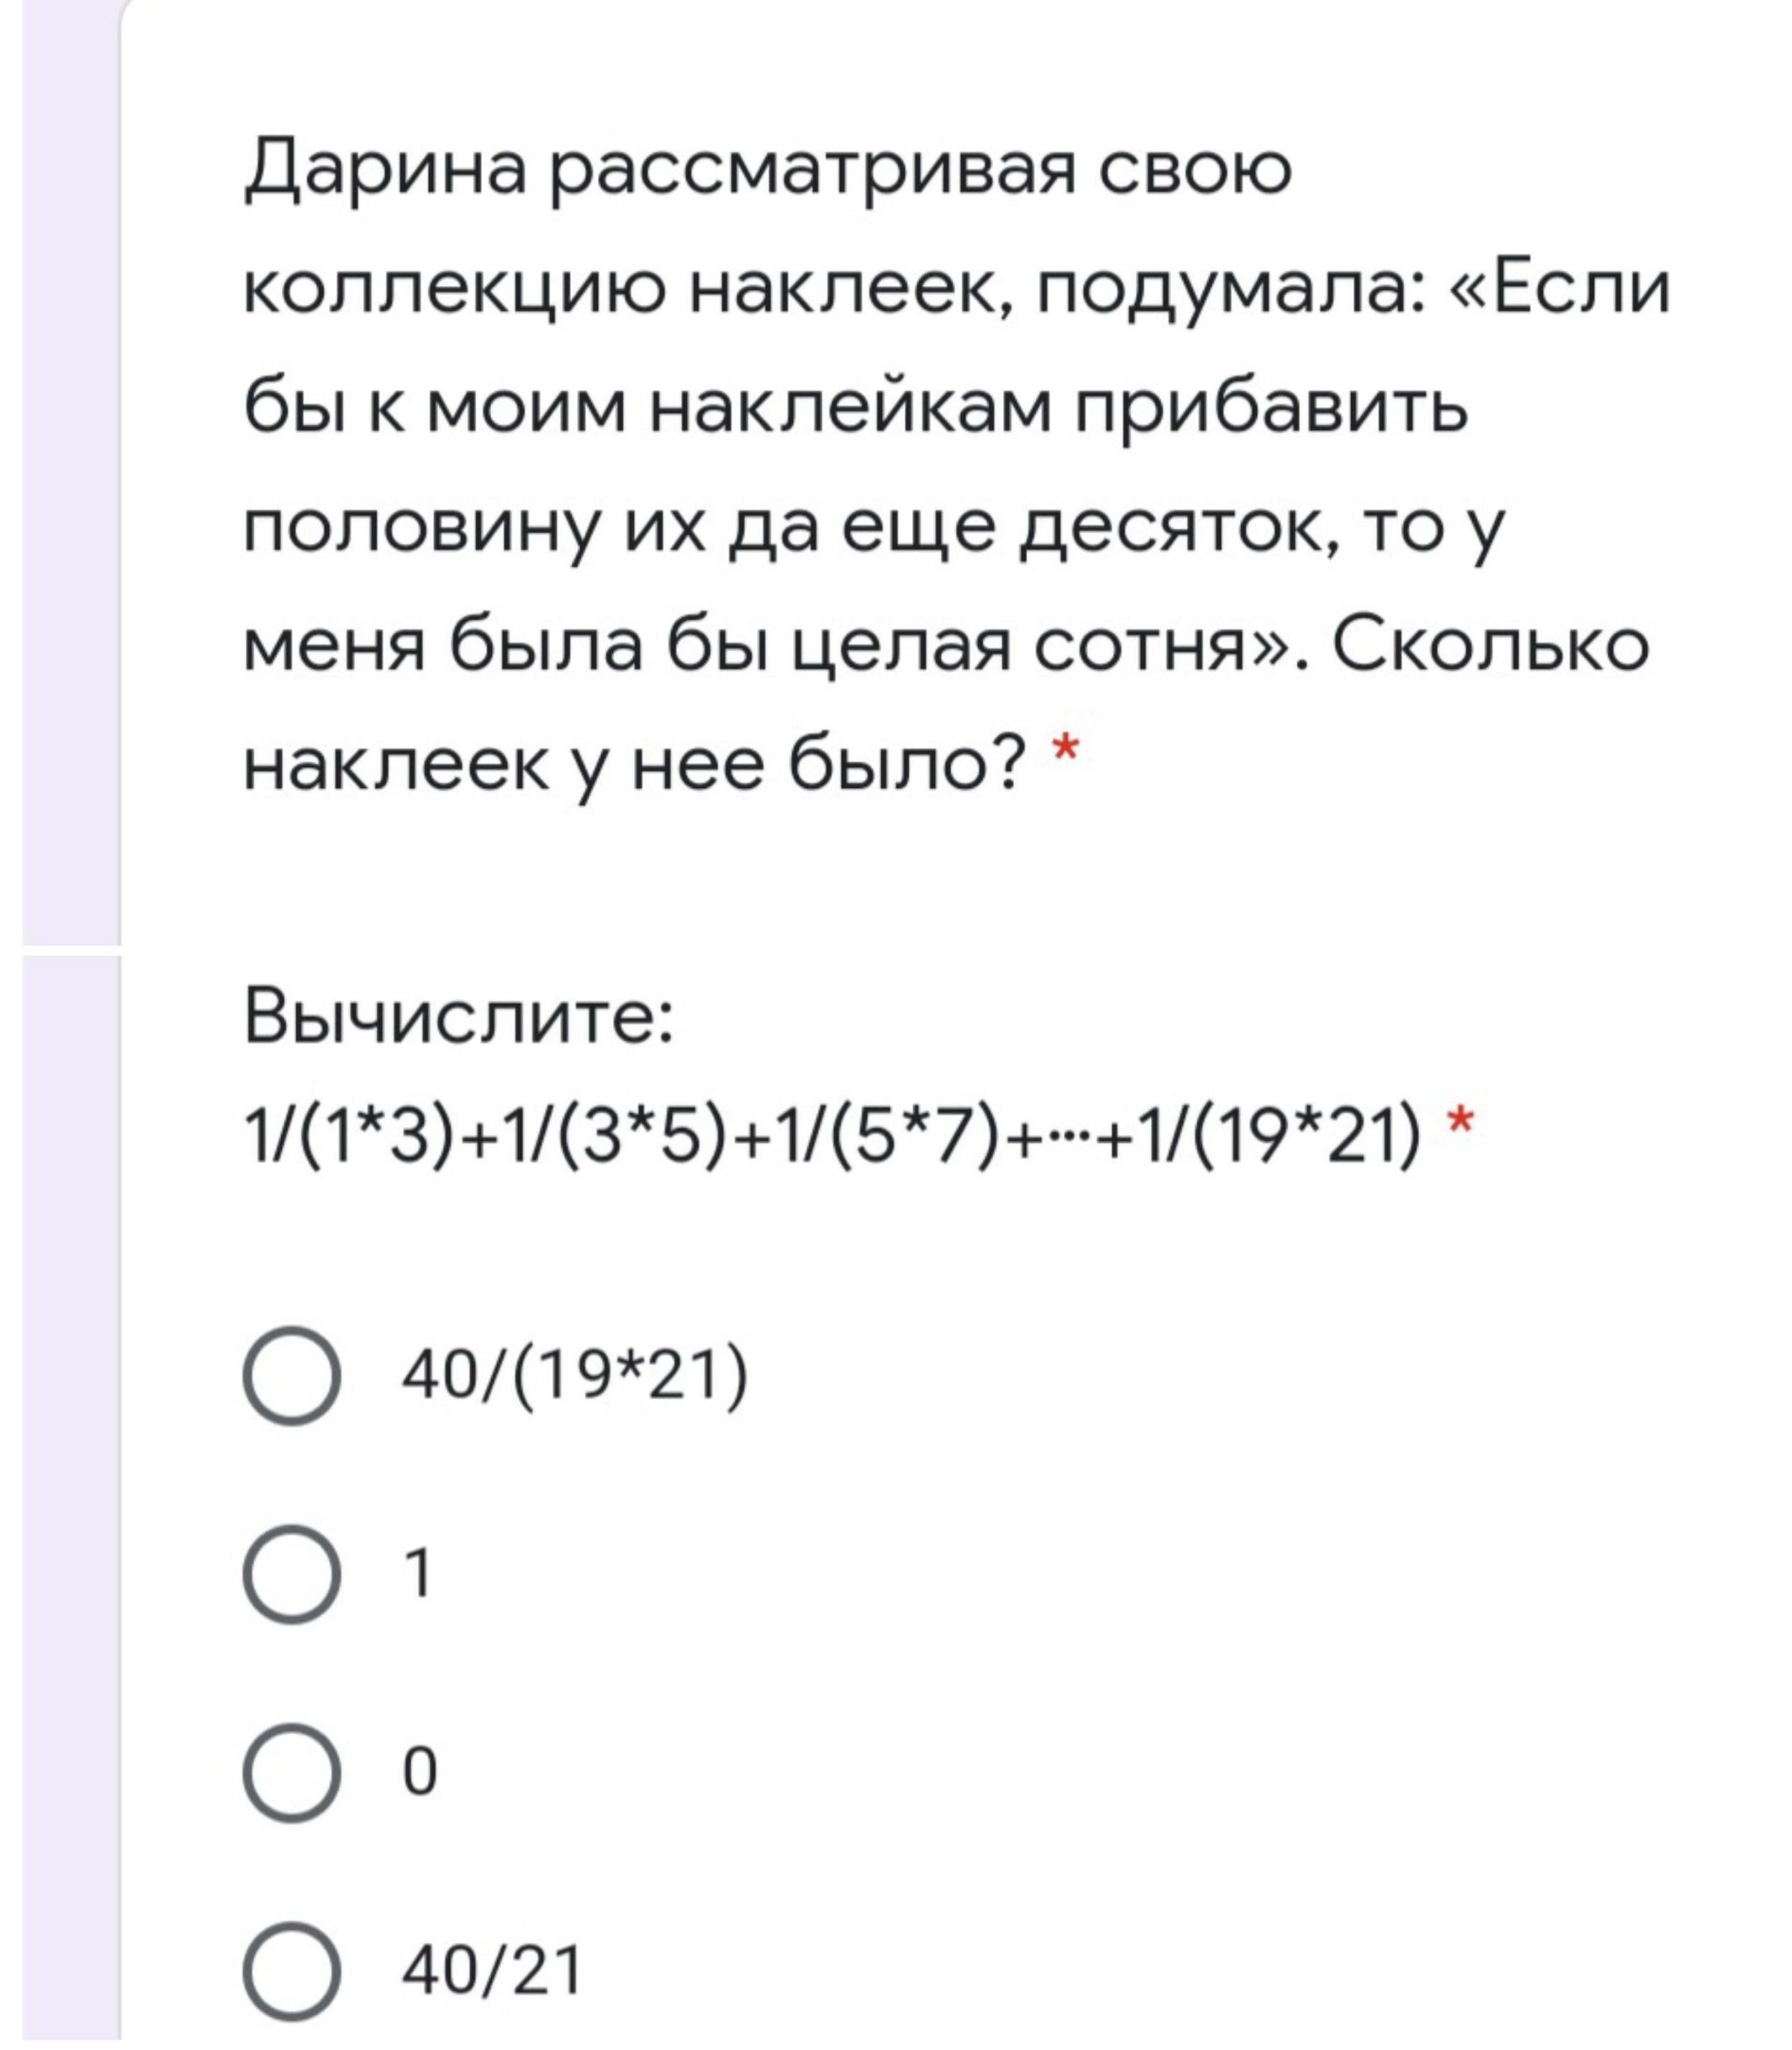Select the "40/(19*21)" radio button
The image size is (1792, 2050).
click(x=291, y=1376)
